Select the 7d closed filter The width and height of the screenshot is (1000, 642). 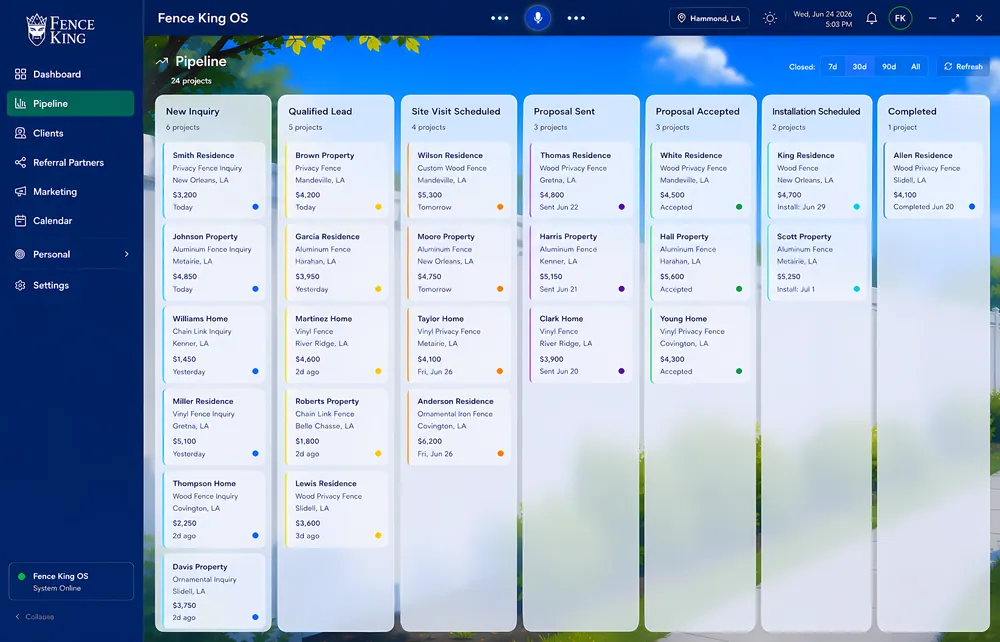832,66
